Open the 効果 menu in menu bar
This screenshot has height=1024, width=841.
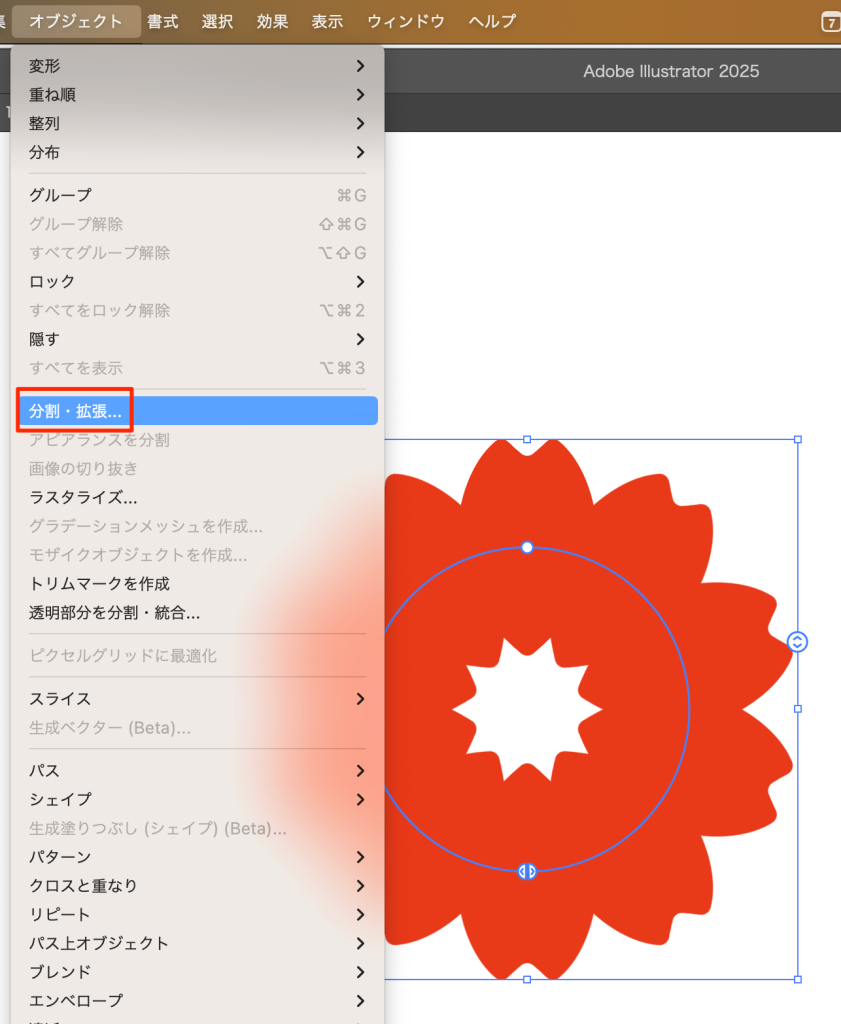(x=272, y=21)
